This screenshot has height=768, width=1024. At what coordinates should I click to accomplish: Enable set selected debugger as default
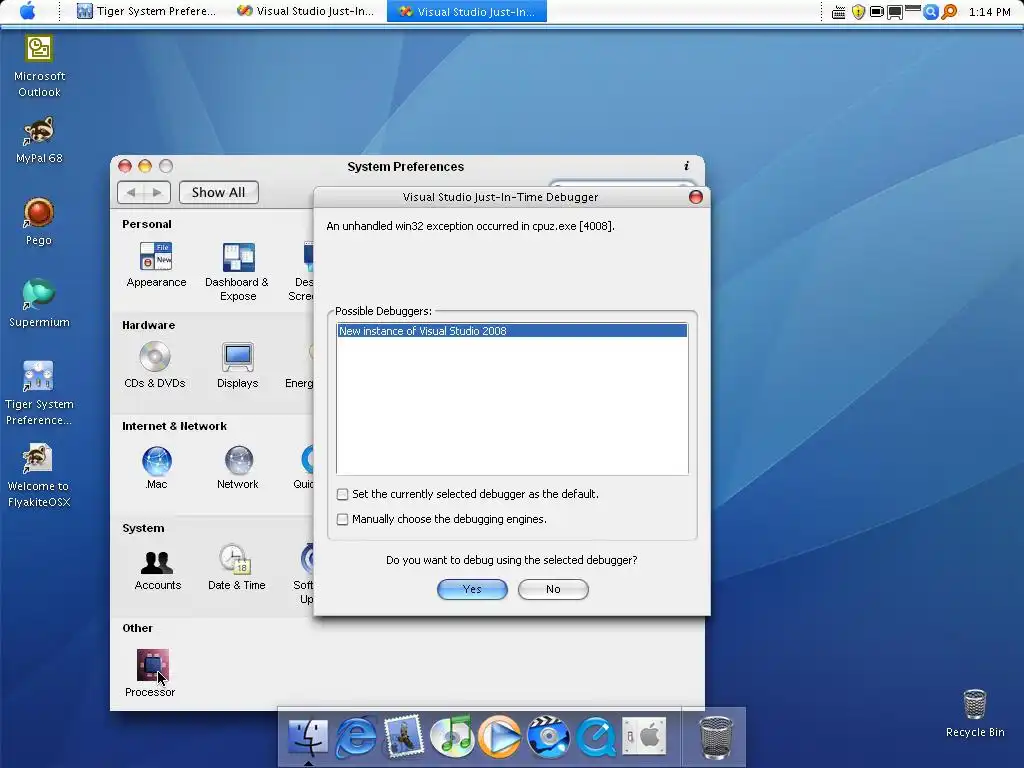[x=342, y=494]
